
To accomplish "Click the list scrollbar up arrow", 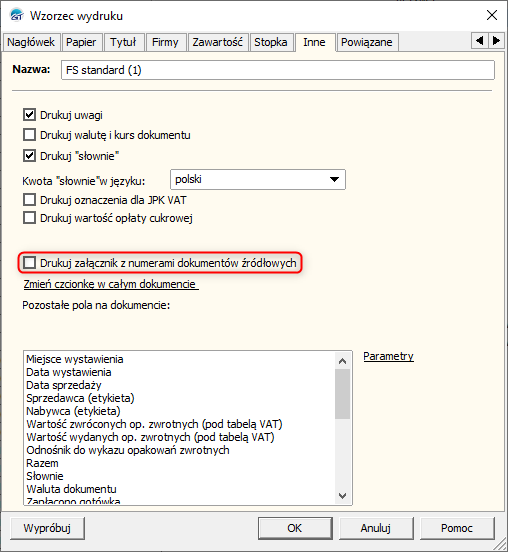I will (343, 361).
